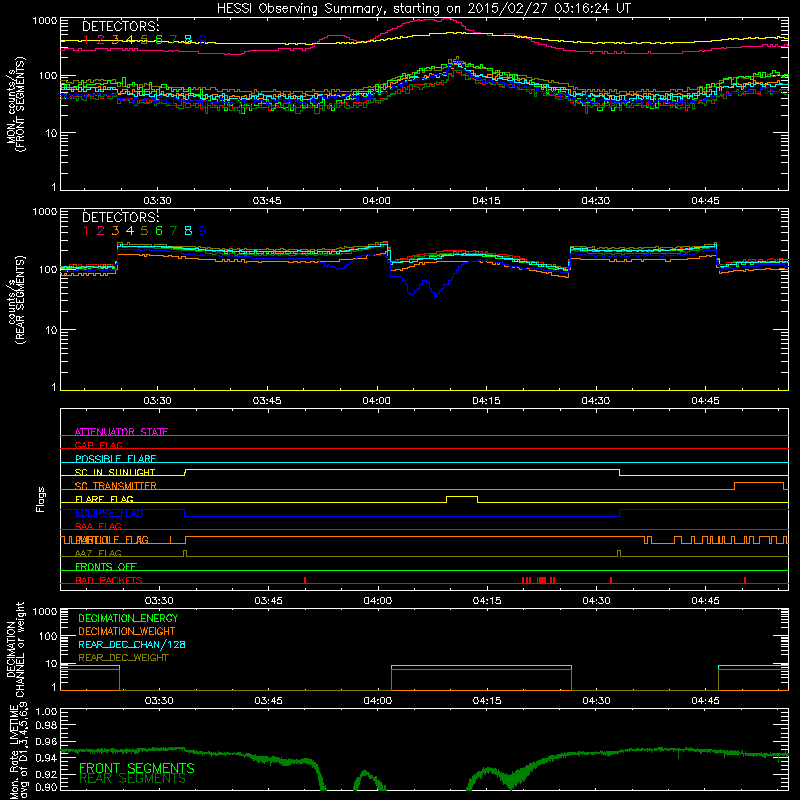Click the BAD PACKETS flag label

click(x=109, y=581)
